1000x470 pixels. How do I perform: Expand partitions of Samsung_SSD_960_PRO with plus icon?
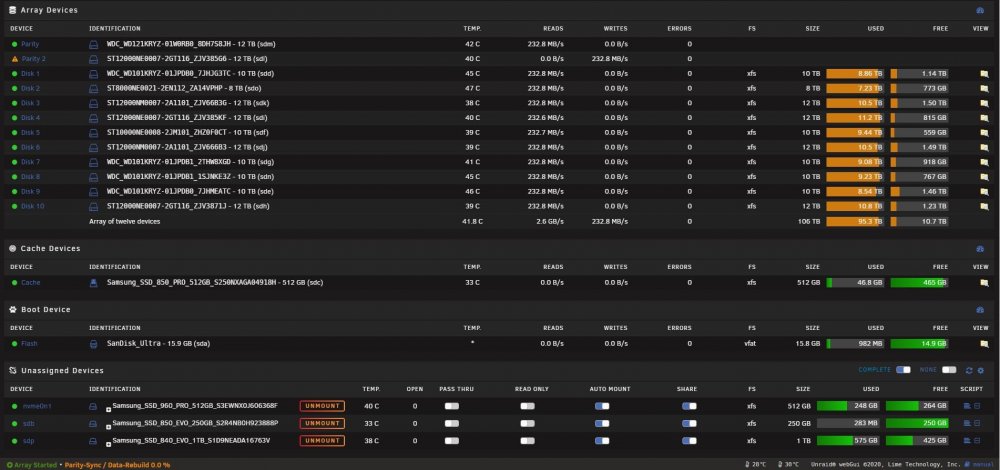108,408
